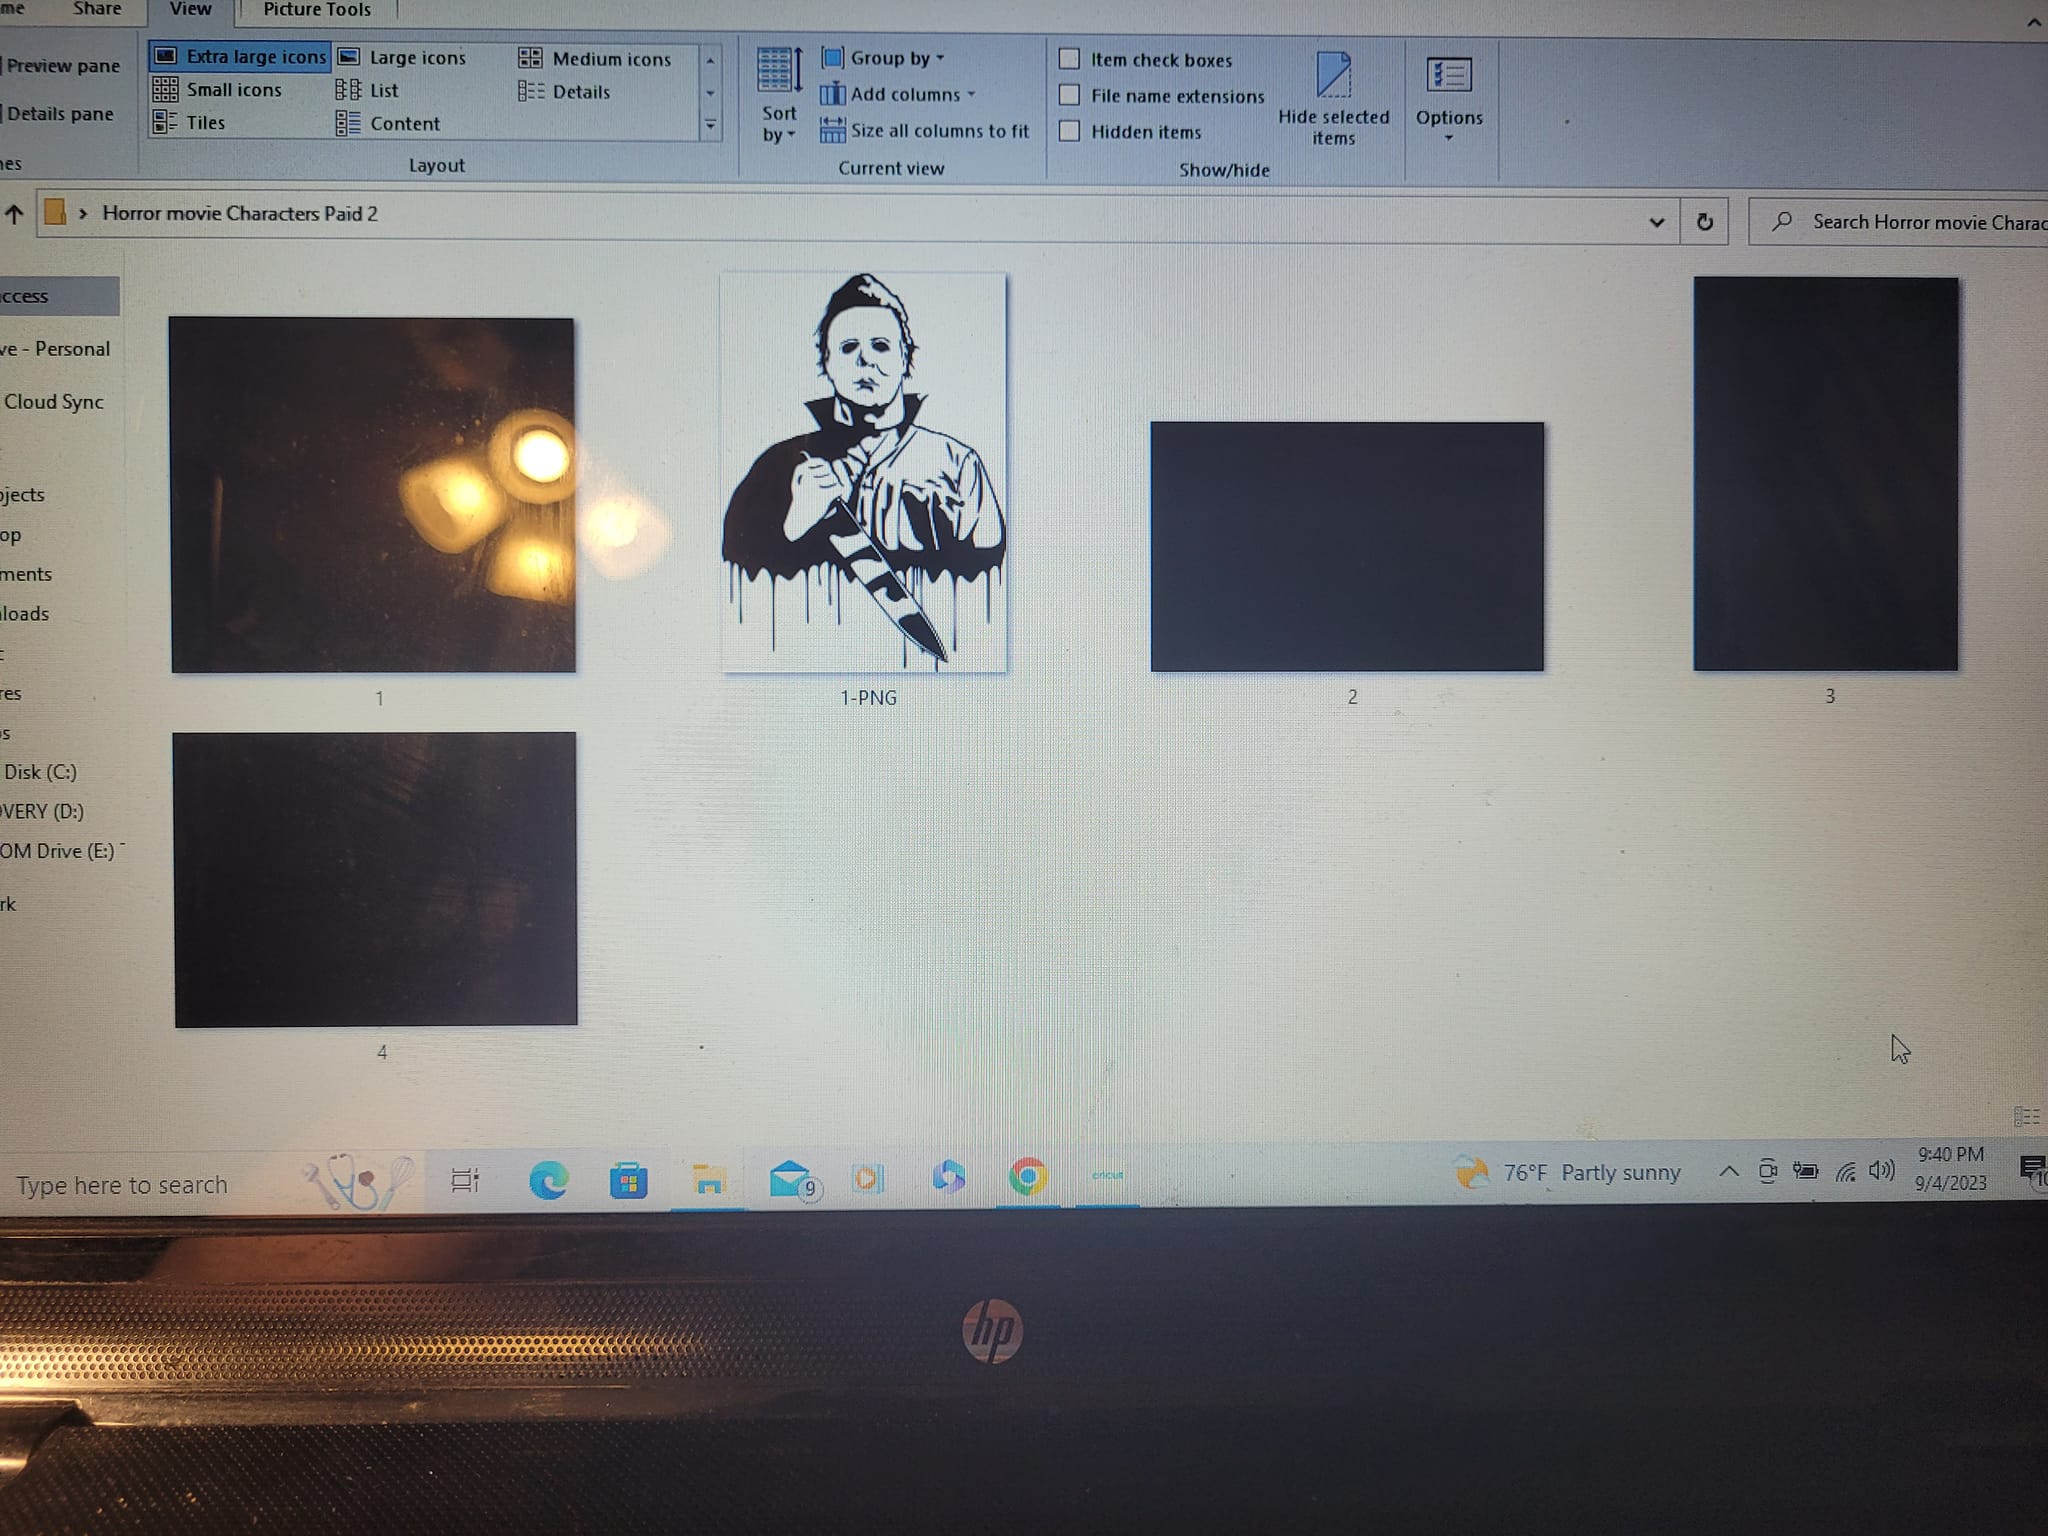Screen dimensions: 2048x1536
Task: Launch Google Chrome from taskbar
Action: click(1027, 1176)
